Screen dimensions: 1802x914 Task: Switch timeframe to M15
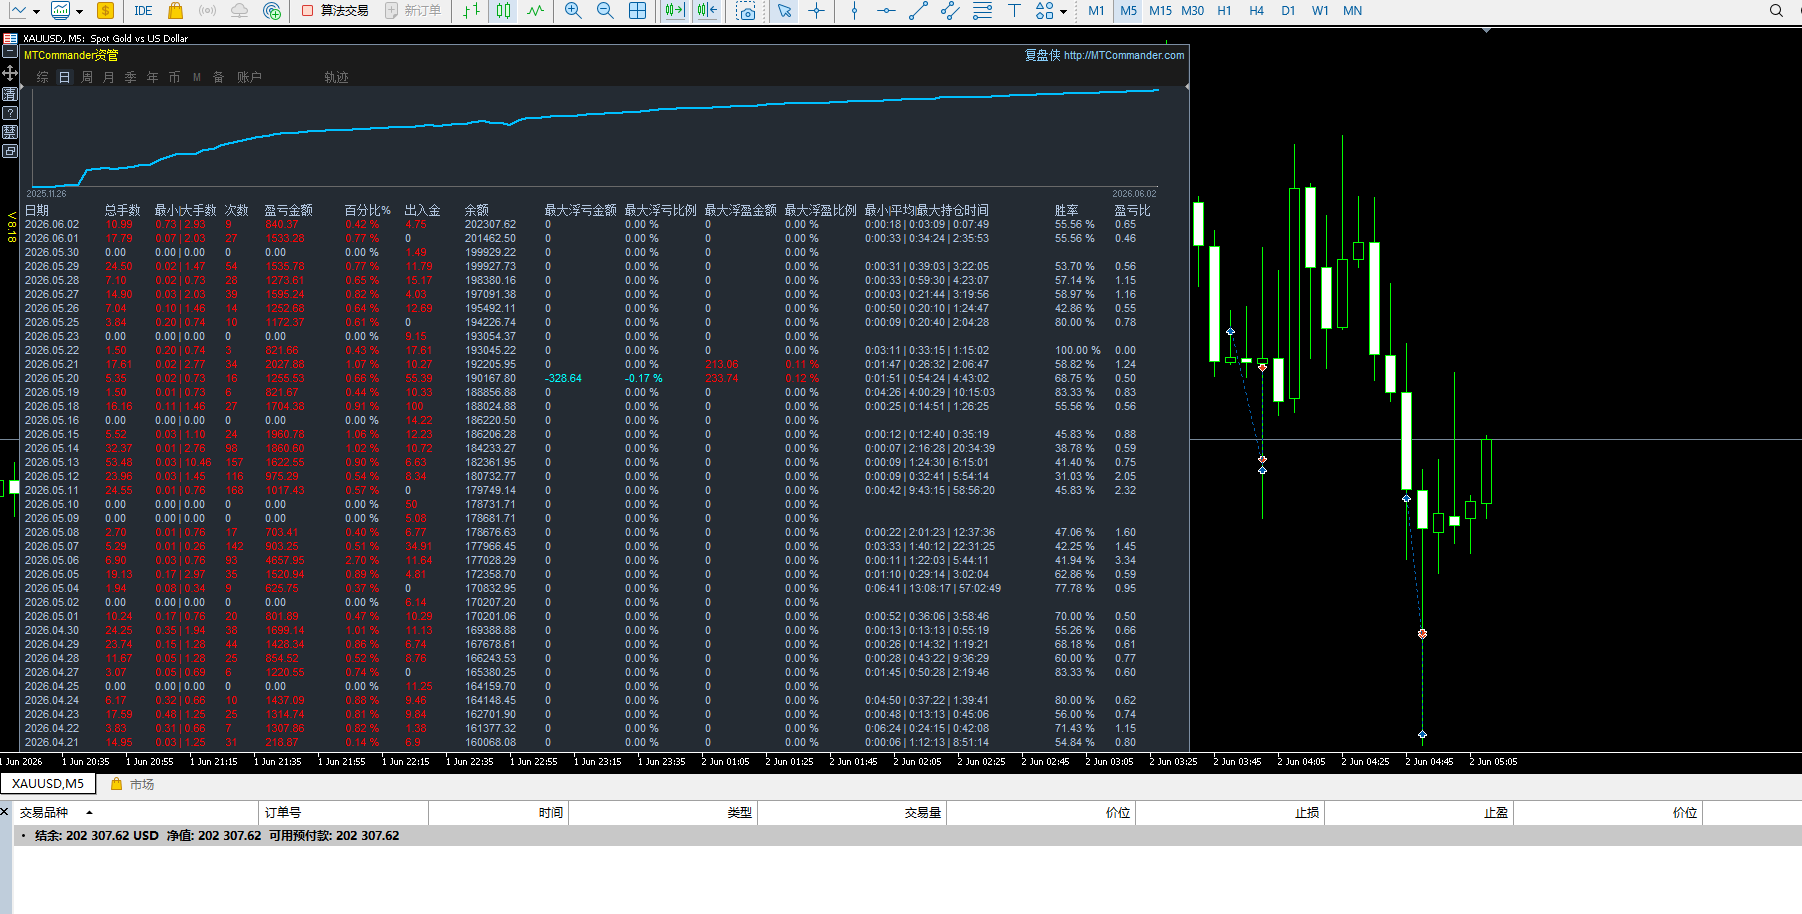1160,11
